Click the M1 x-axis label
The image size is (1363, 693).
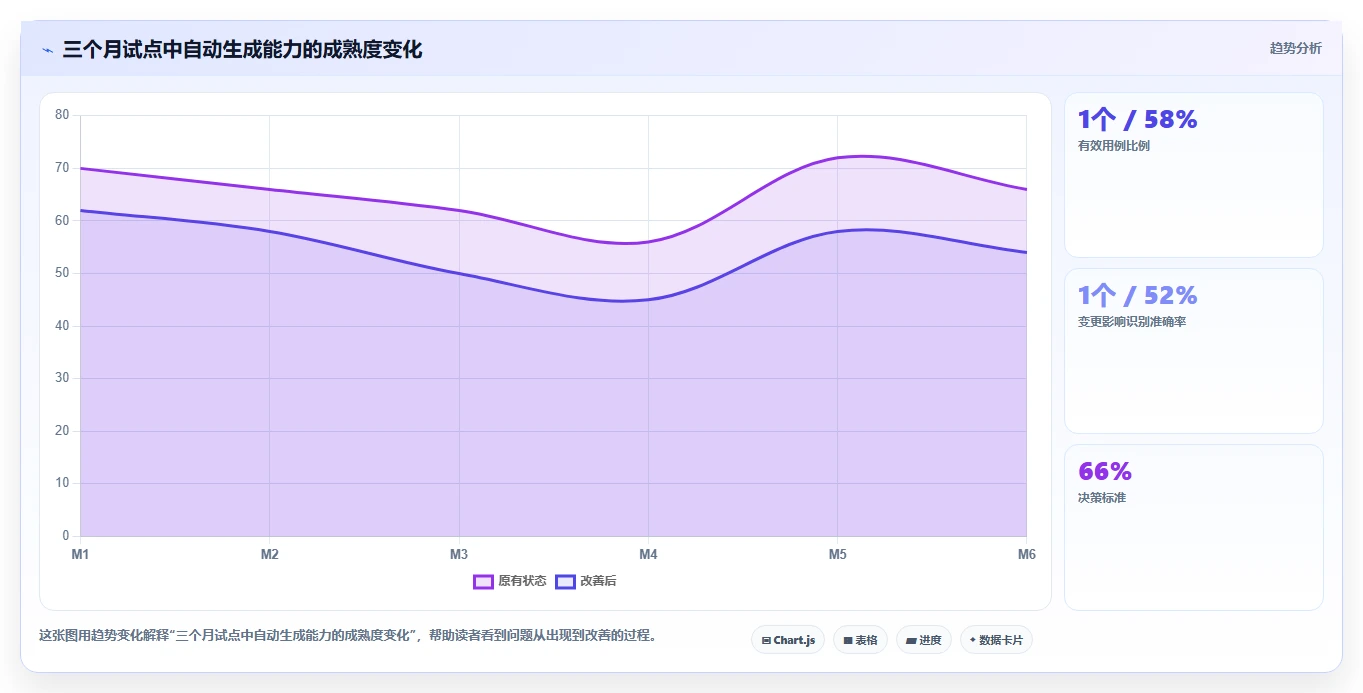click(80, 554)
